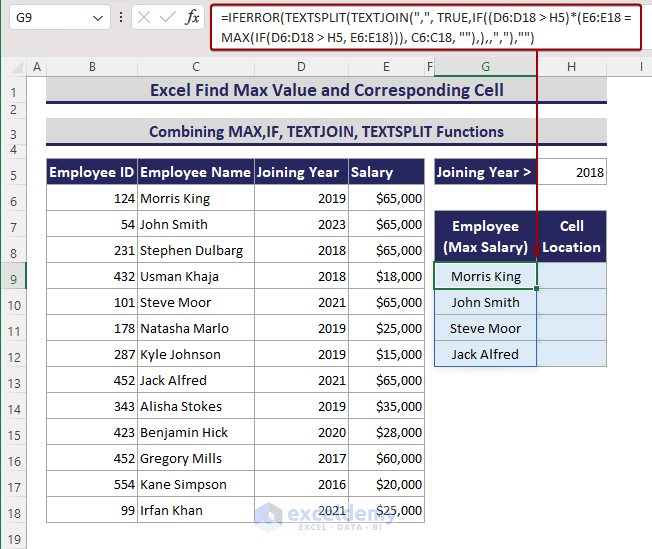
Task: Click the three-dot name box resize handle
Action: pyautogui.click(x=121, y=18)
